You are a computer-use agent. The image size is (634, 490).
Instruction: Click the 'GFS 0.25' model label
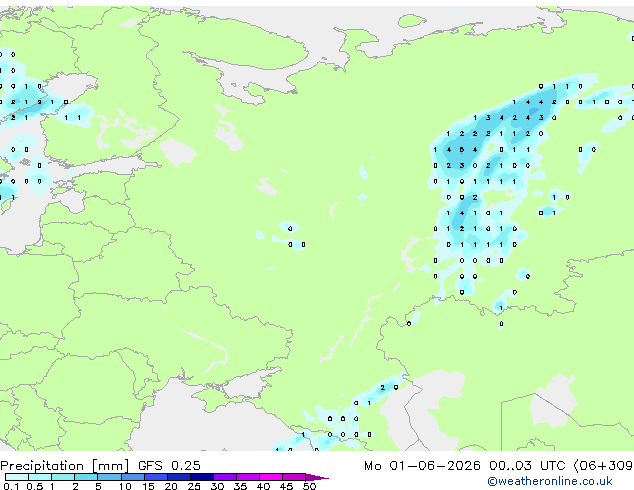pyautogui.click(x=169, y=466)
